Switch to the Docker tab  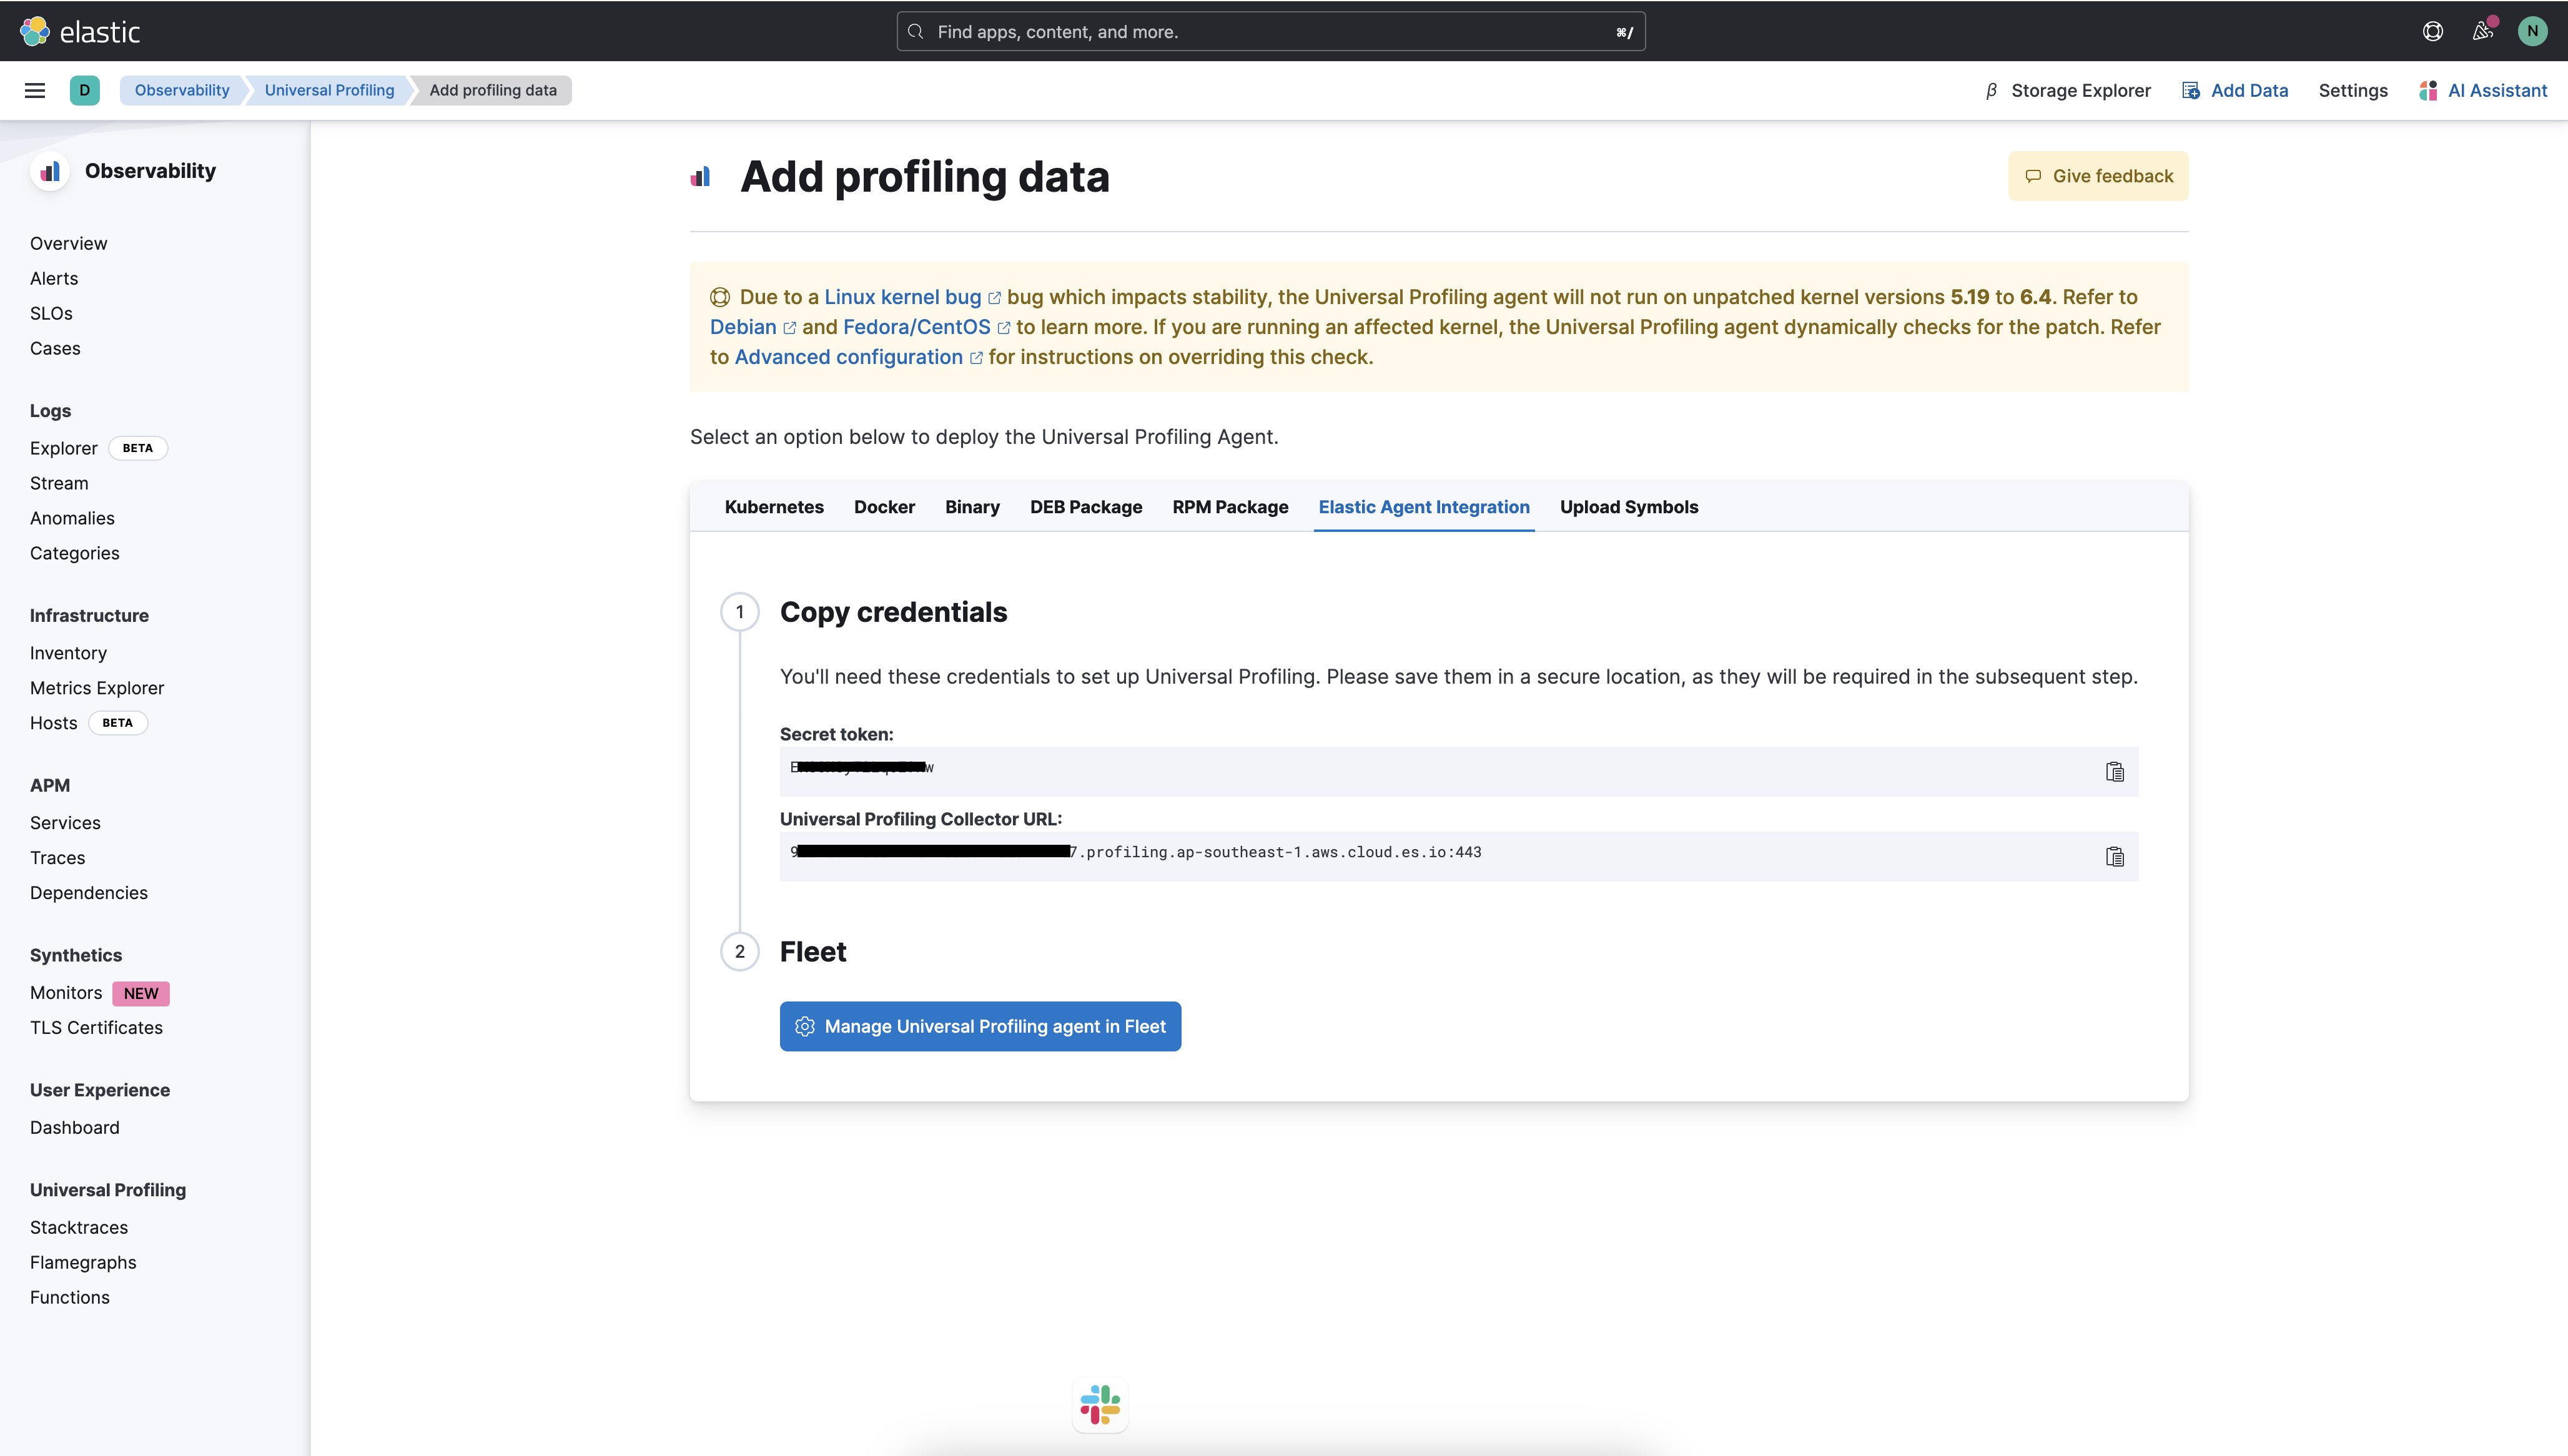(884, 507)
